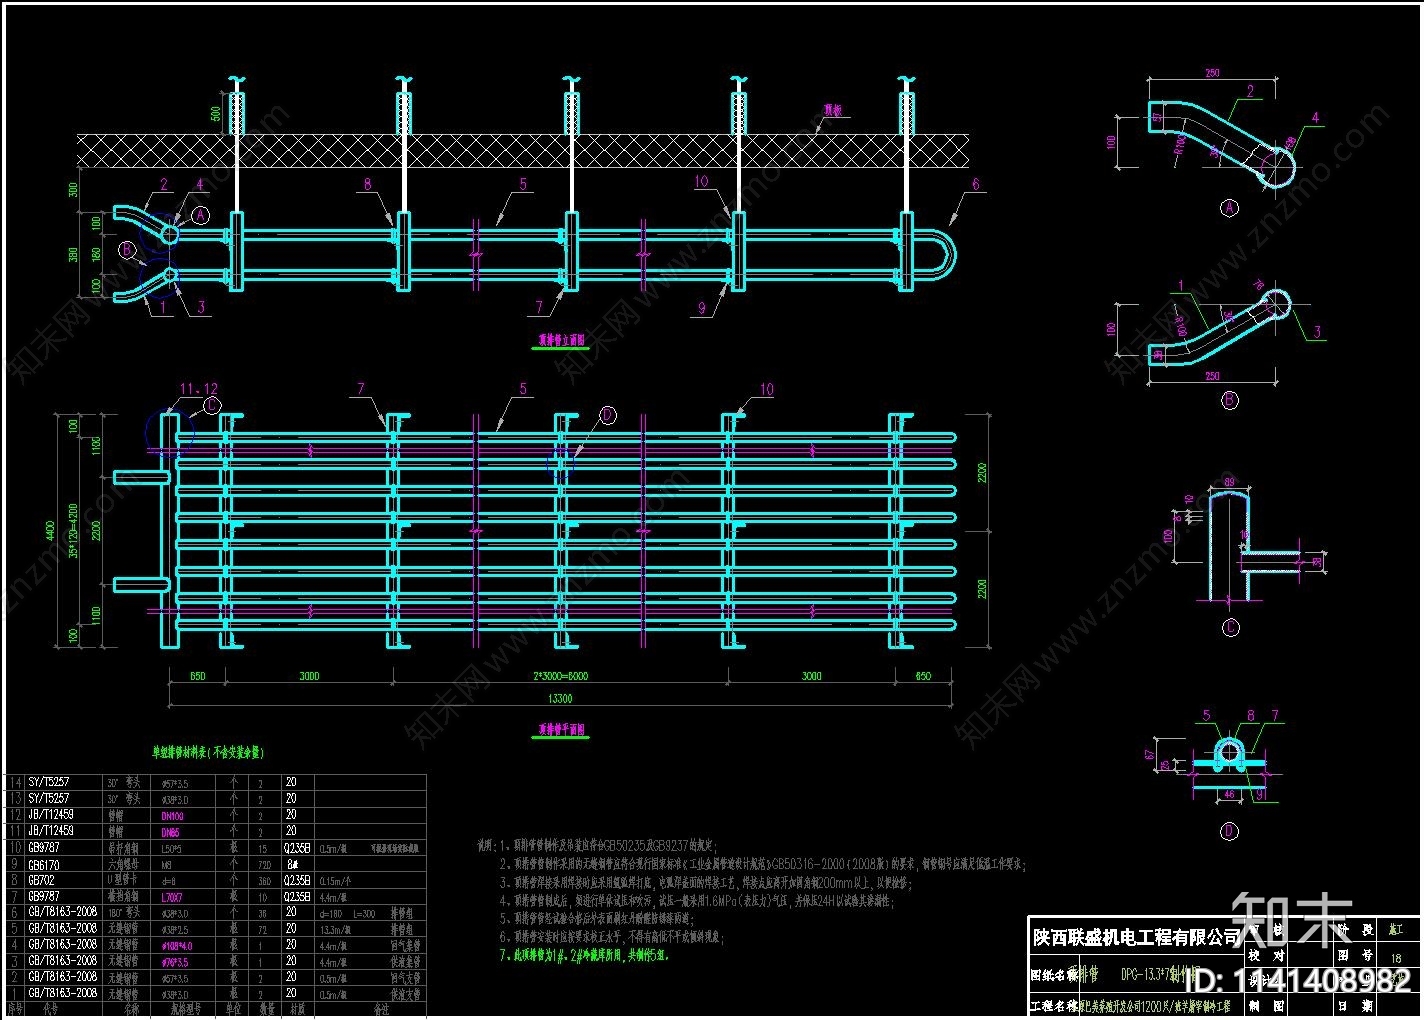
Task: Click the magenta L70X7 specification cell
Action: [x=173, y=897]
